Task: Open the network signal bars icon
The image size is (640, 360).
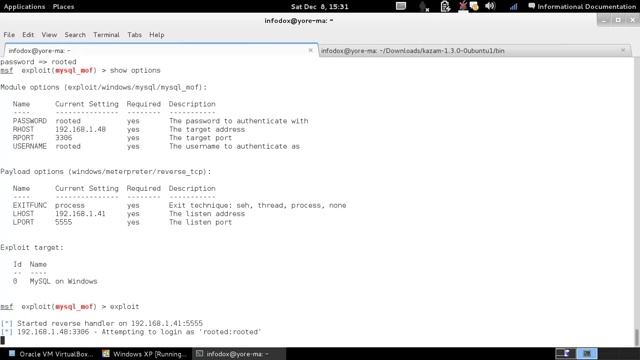Action: click(513, 7)
